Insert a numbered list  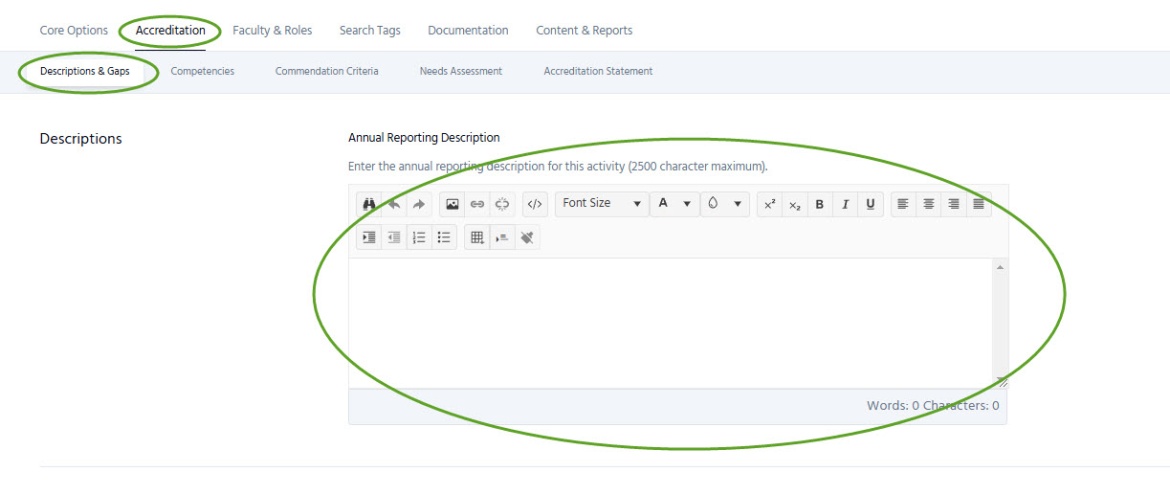tap(419, 237)
